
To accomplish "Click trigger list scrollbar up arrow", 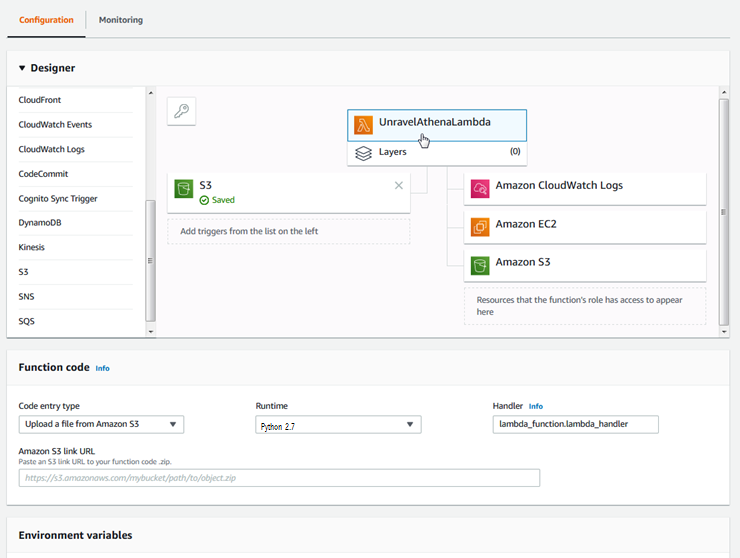I will coord(151,93).
